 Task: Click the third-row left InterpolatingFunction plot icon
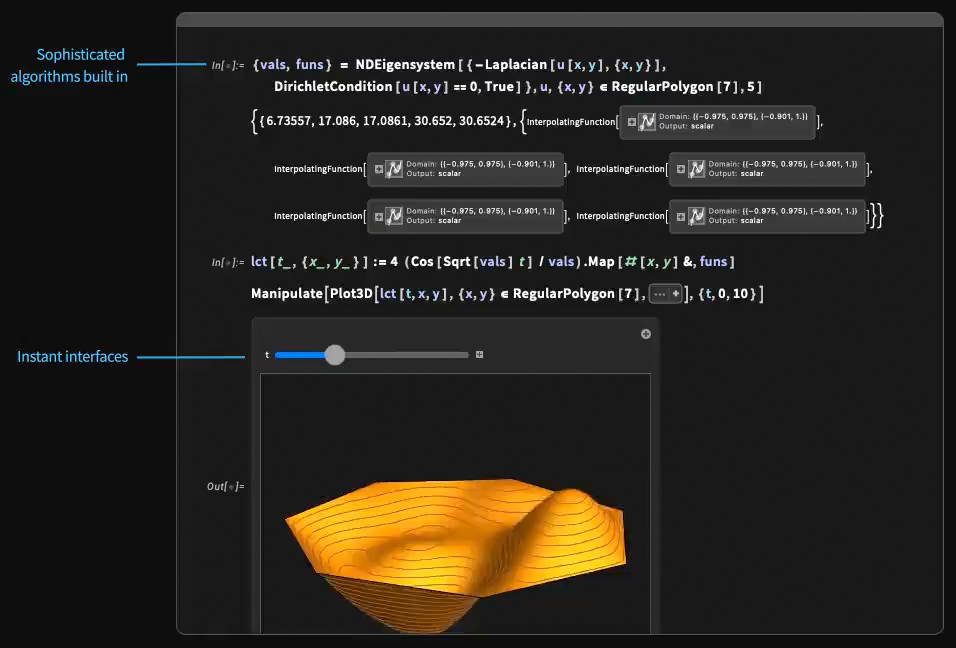pos(395,216)
